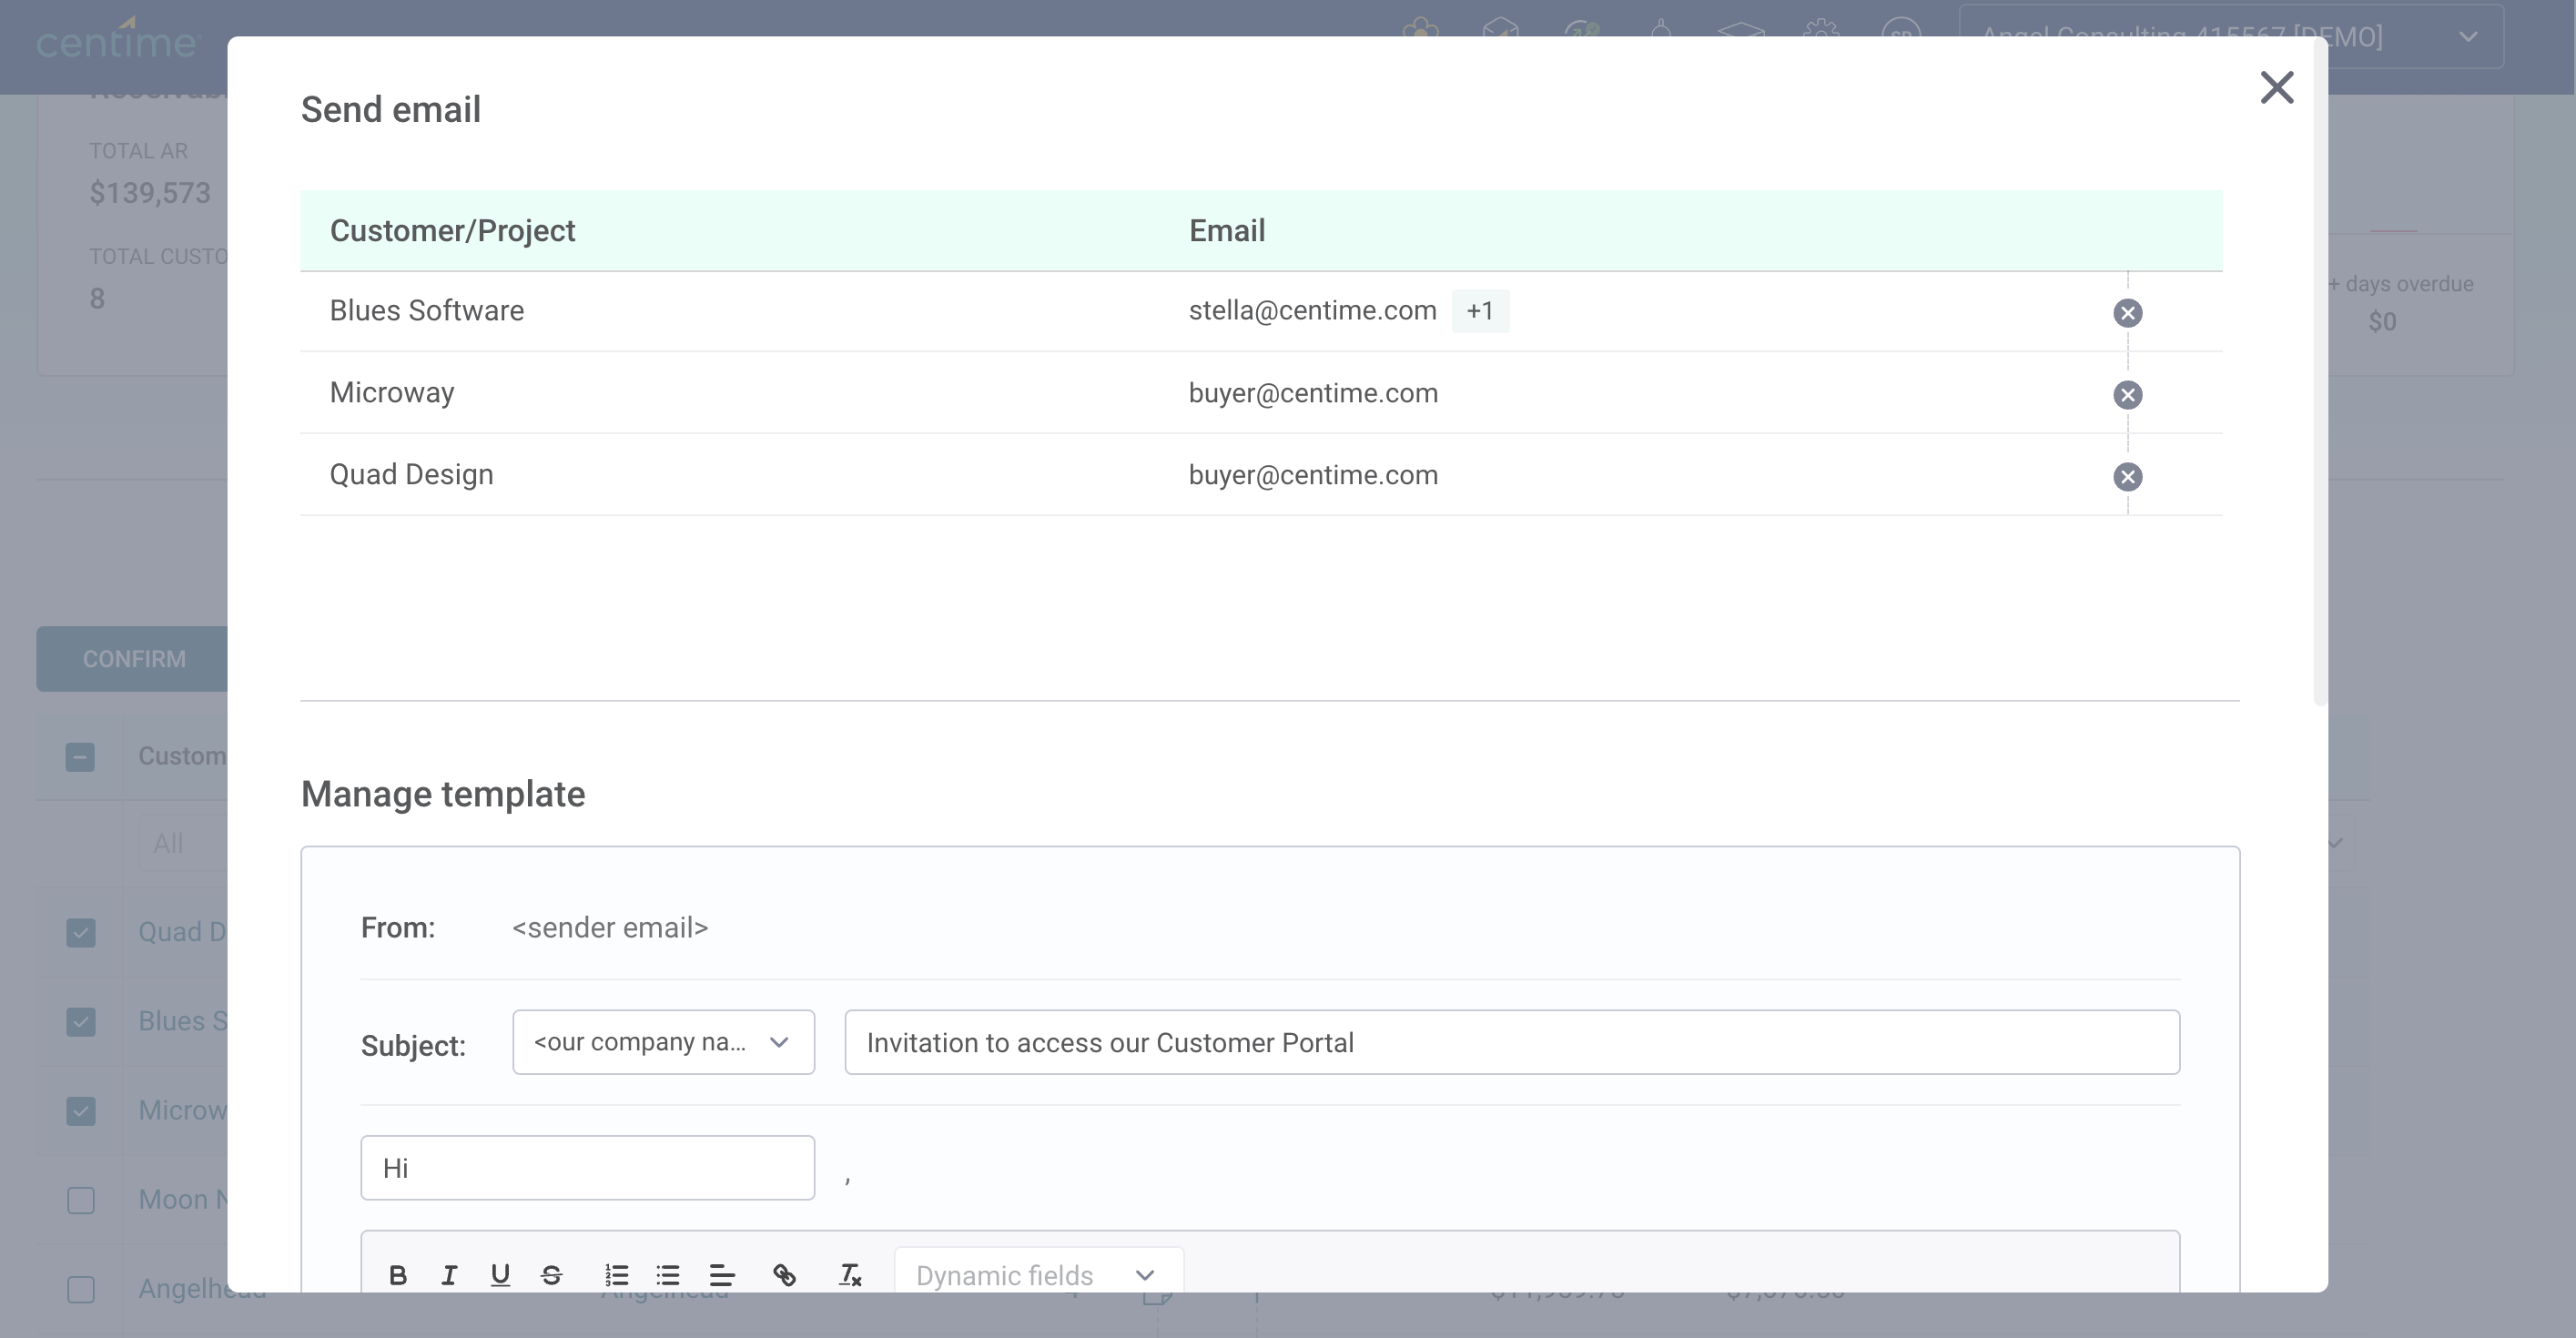Toggle strikethrough formatting in editor
Image resolution: width=2576 pixels, height=1338 pixels.
[x=551, y=1275]
